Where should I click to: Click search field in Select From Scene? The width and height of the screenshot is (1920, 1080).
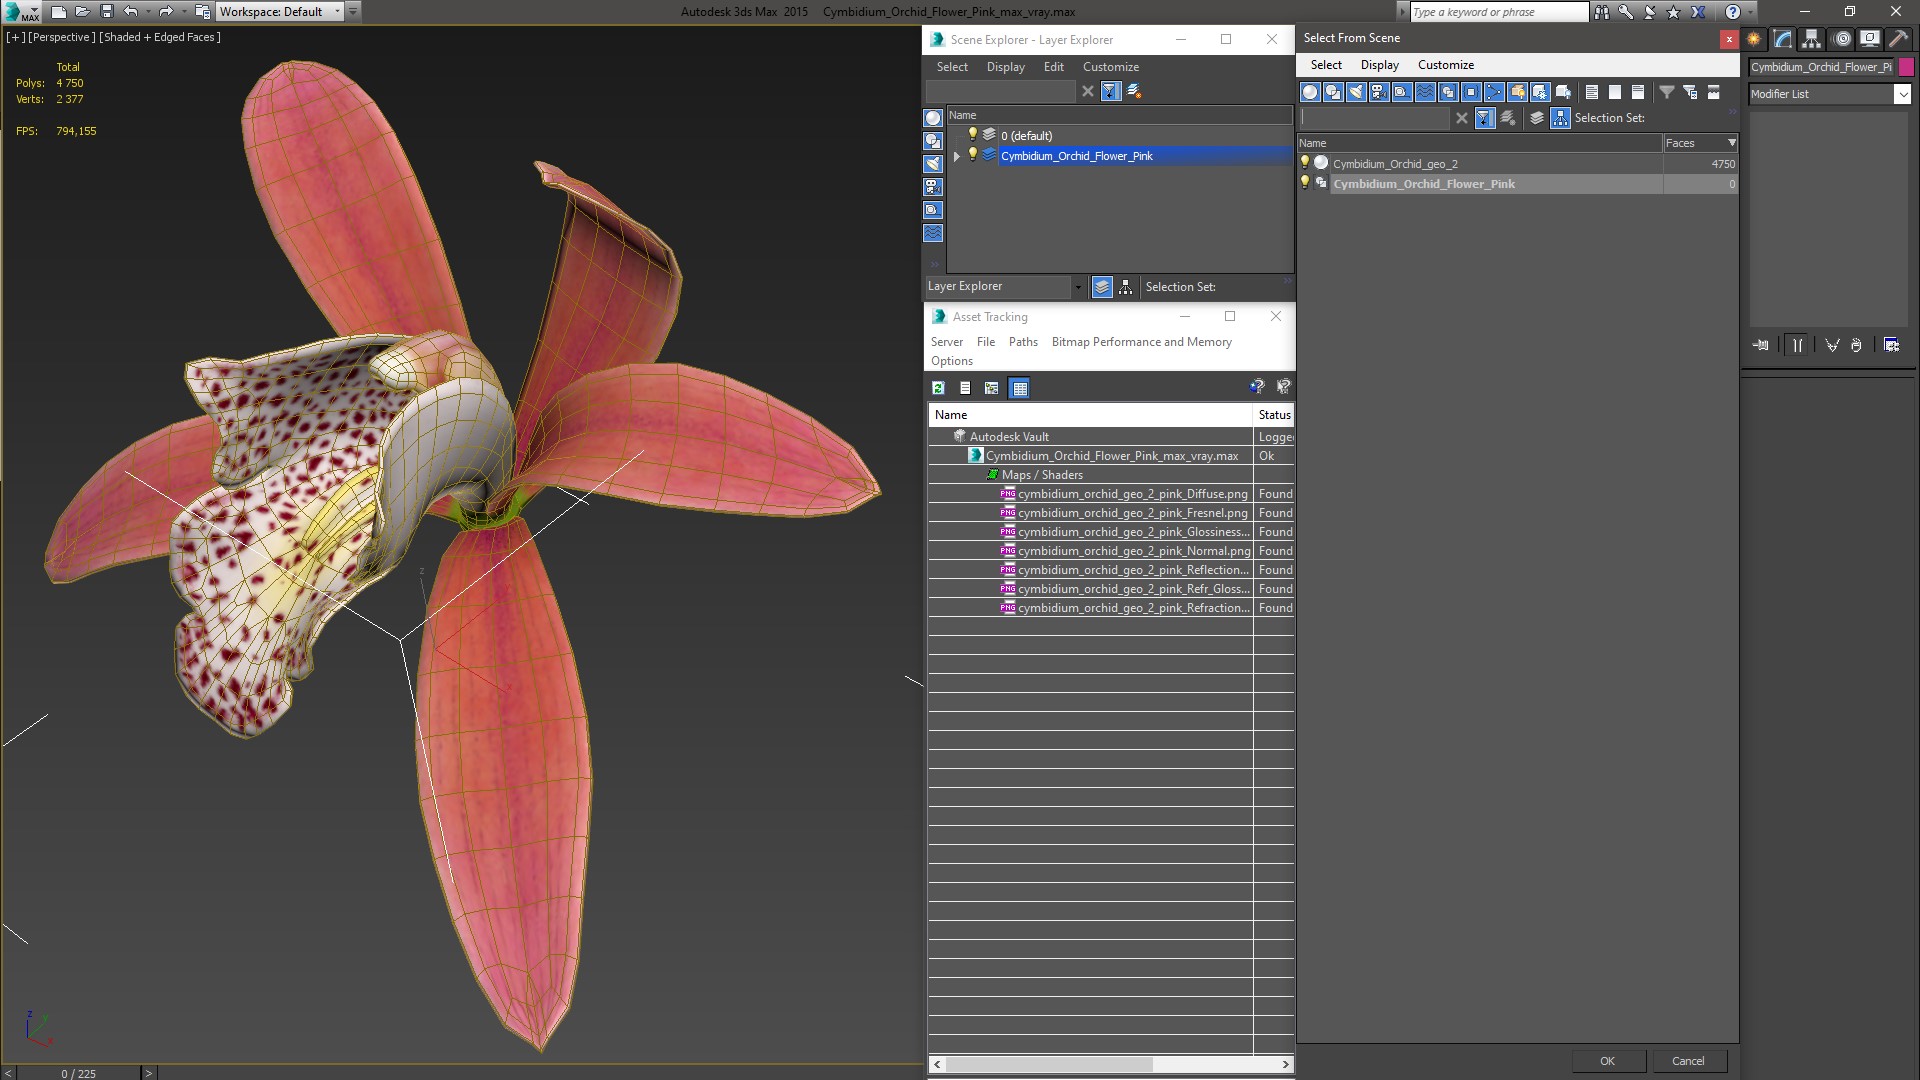pyautogui.click(x=1375, y=118)
